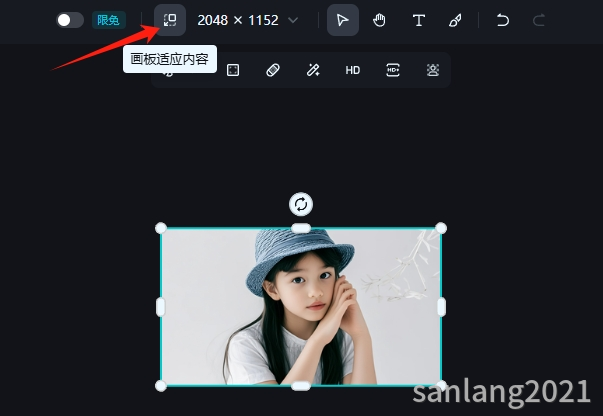Choose the brush paint tool
The image size is (603, 416).
coord(455,20)
